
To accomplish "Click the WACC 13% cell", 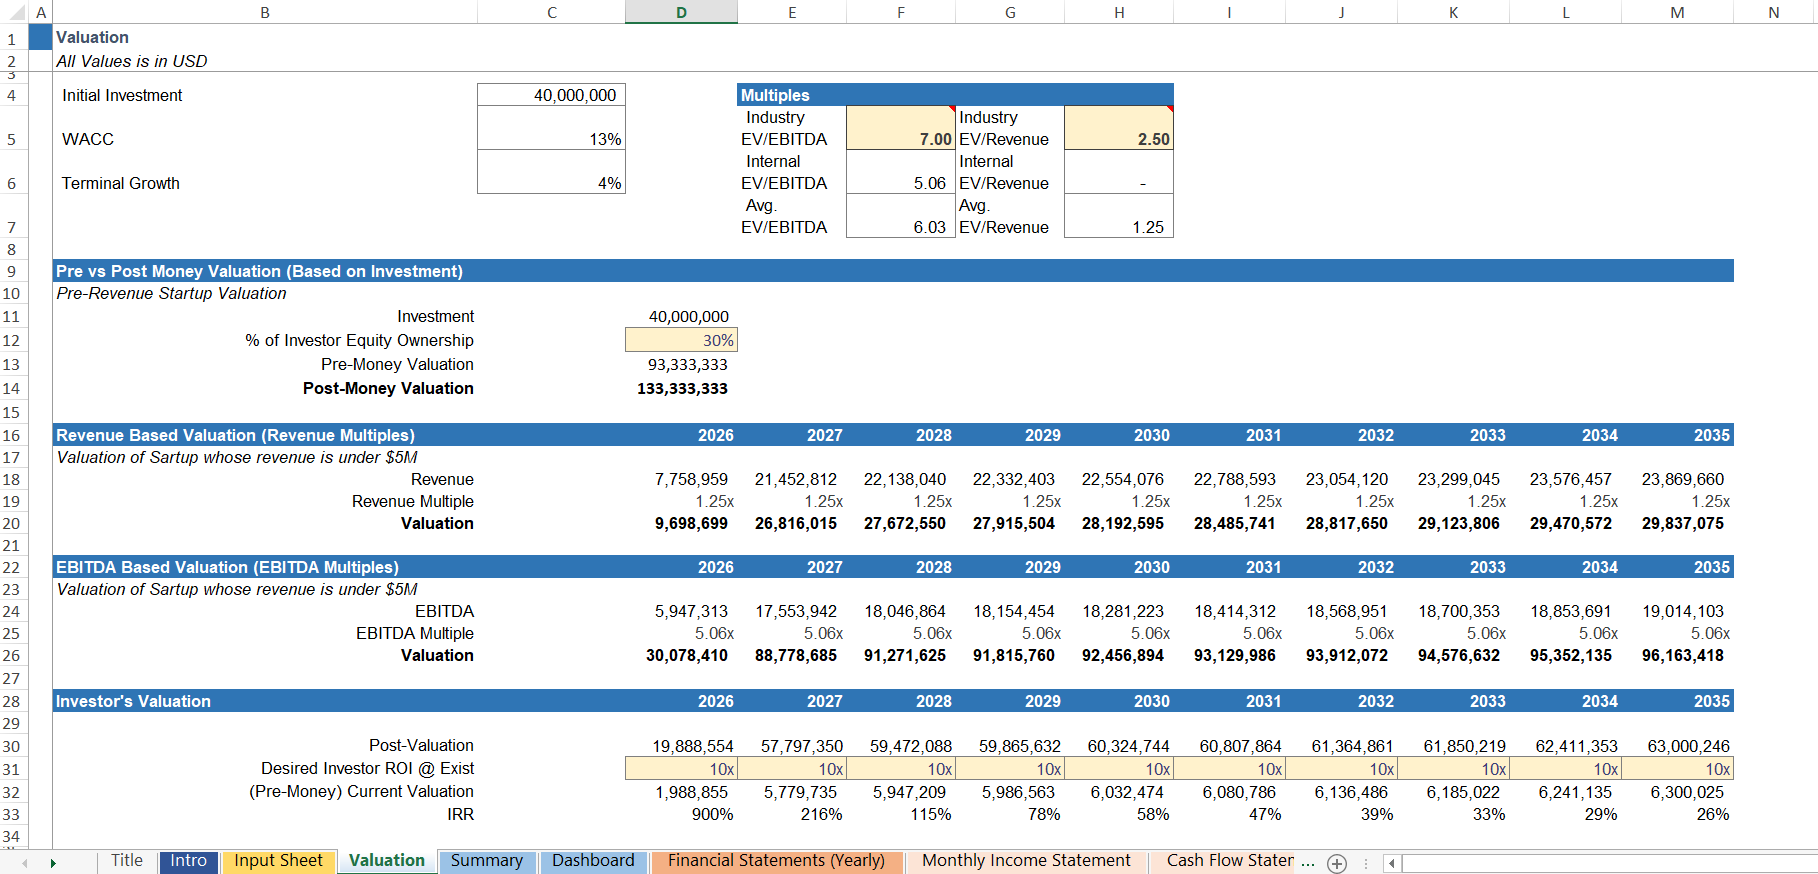I will 551,129.
